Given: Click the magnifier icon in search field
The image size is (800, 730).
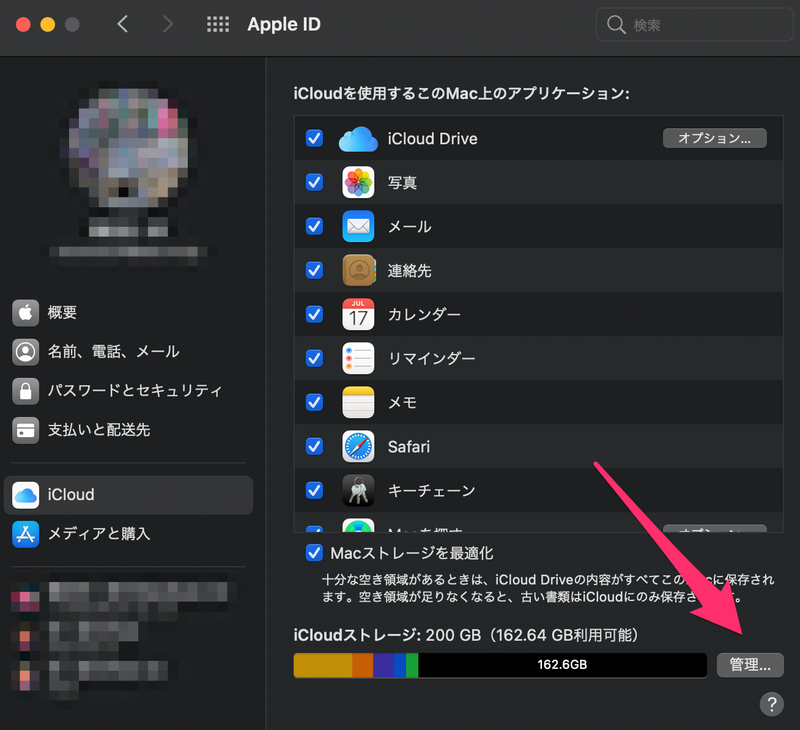Looking at the screenshot, I should click(x=616, y=24).
